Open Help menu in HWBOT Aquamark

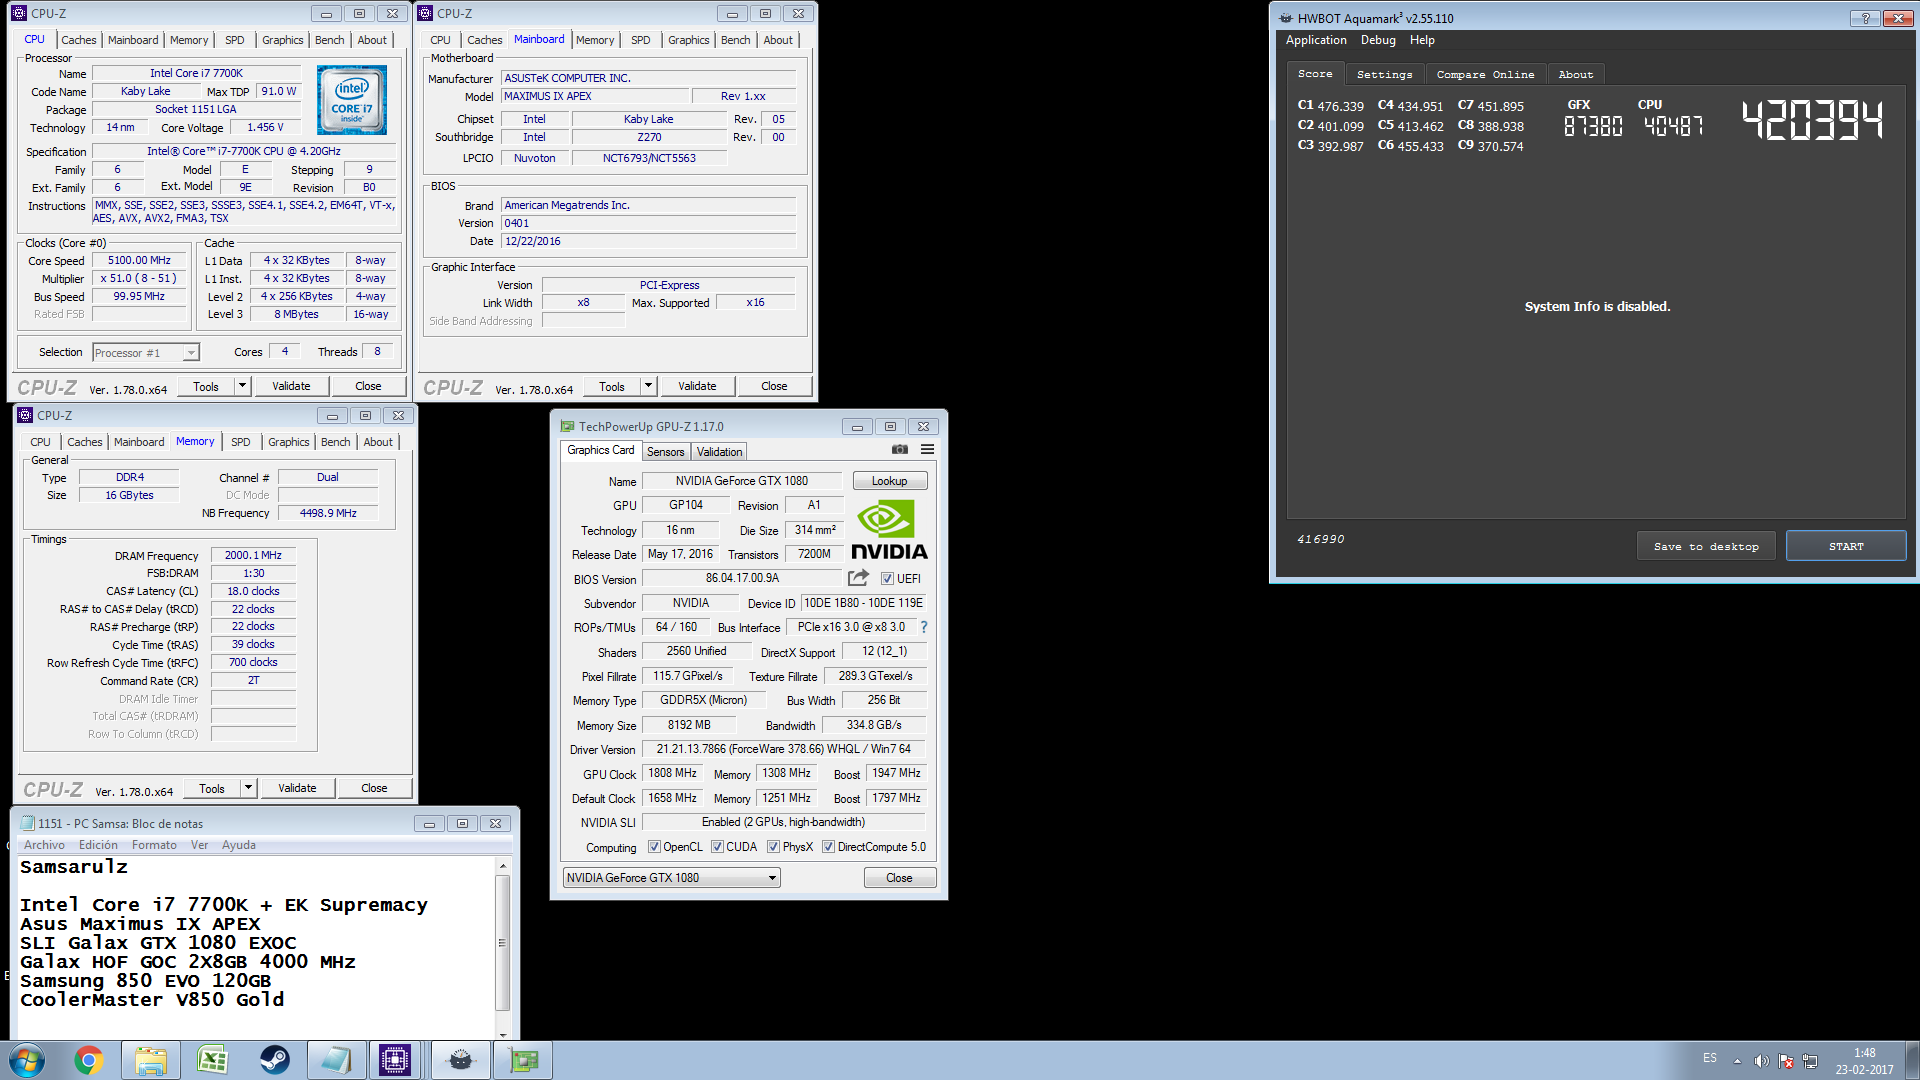[x=1422, y=40]
